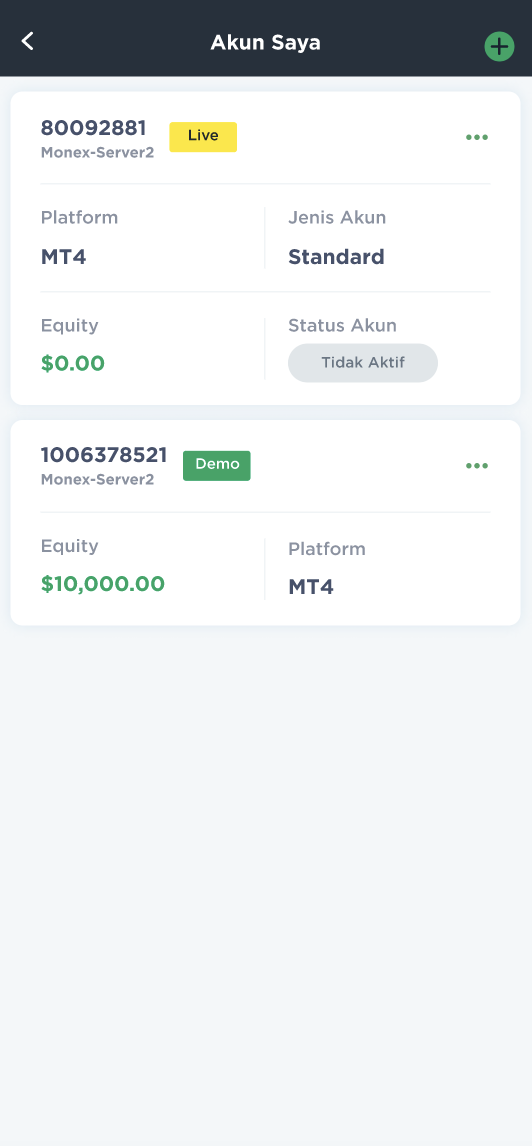Tap the green plus add account icon
Image resolution: width=532 pixels, height=1146 pixels.
pos(499,47)
